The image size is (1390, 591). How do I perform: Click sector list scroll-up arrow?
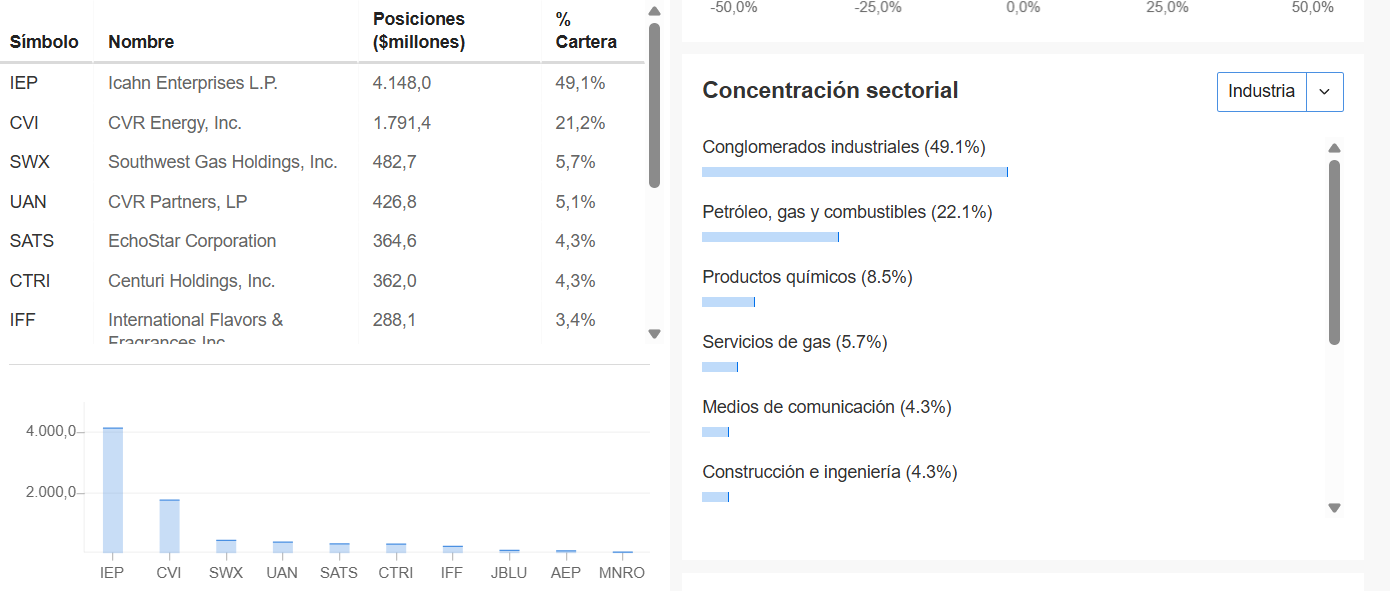point(1334,149)
